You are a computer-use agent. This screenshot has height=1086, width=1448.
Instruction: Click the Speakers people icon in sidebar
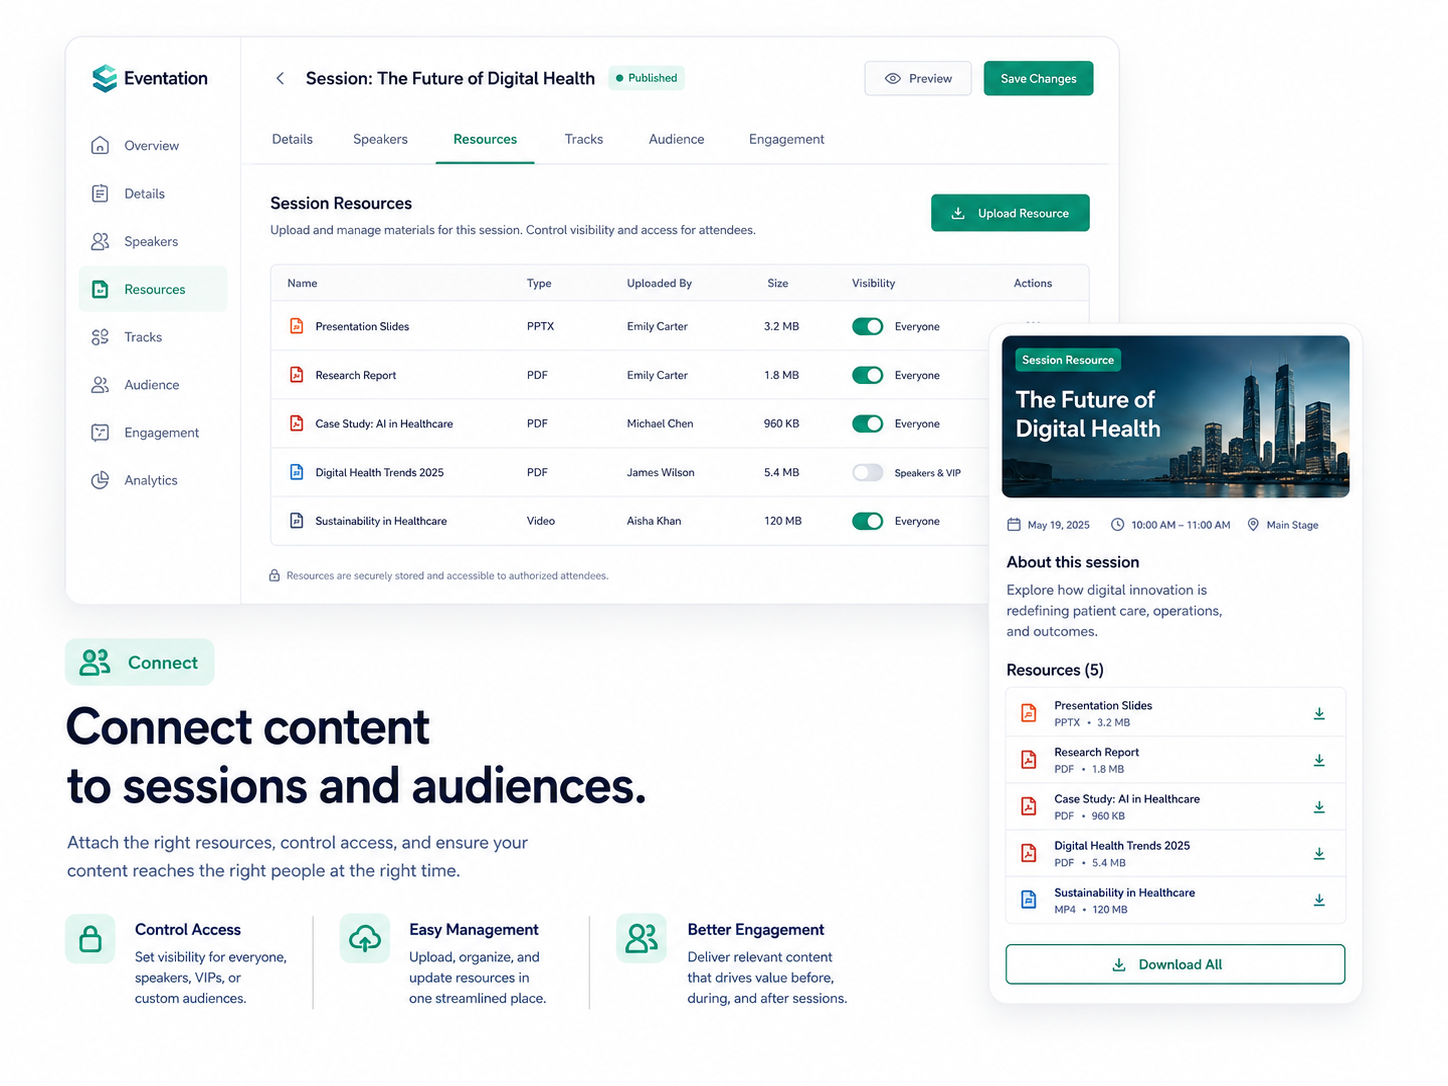pyautogui.click(x=100, y=242)
